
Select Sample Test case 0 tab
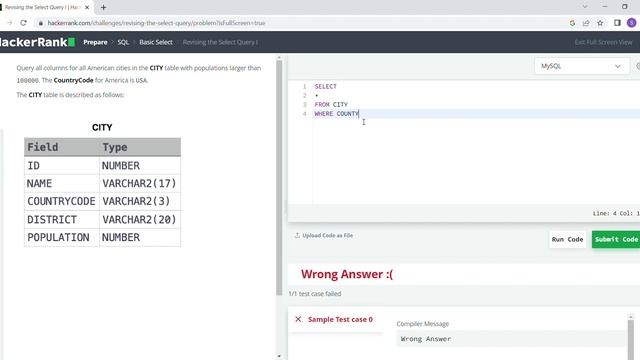click(x=340, y=319)
